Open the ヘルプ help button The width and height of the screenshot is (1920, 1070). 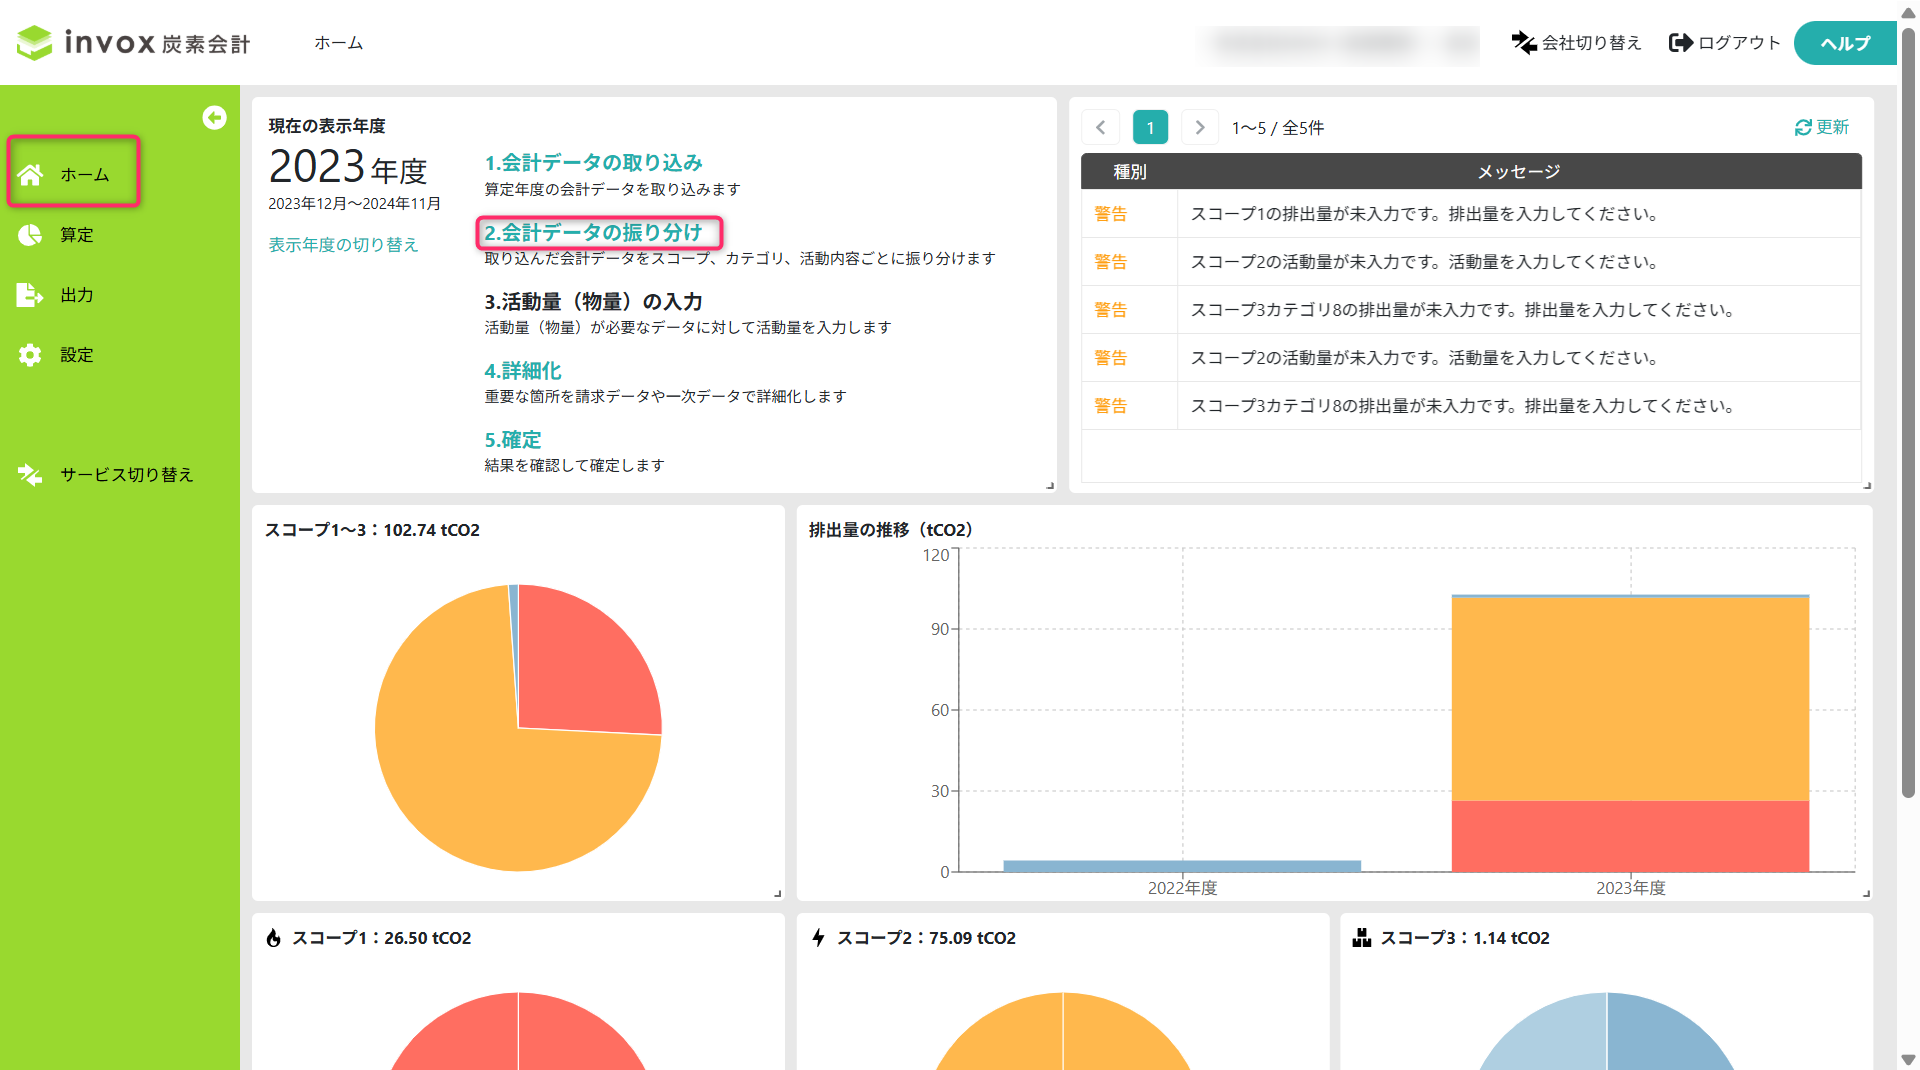(x=1844, y=43)
